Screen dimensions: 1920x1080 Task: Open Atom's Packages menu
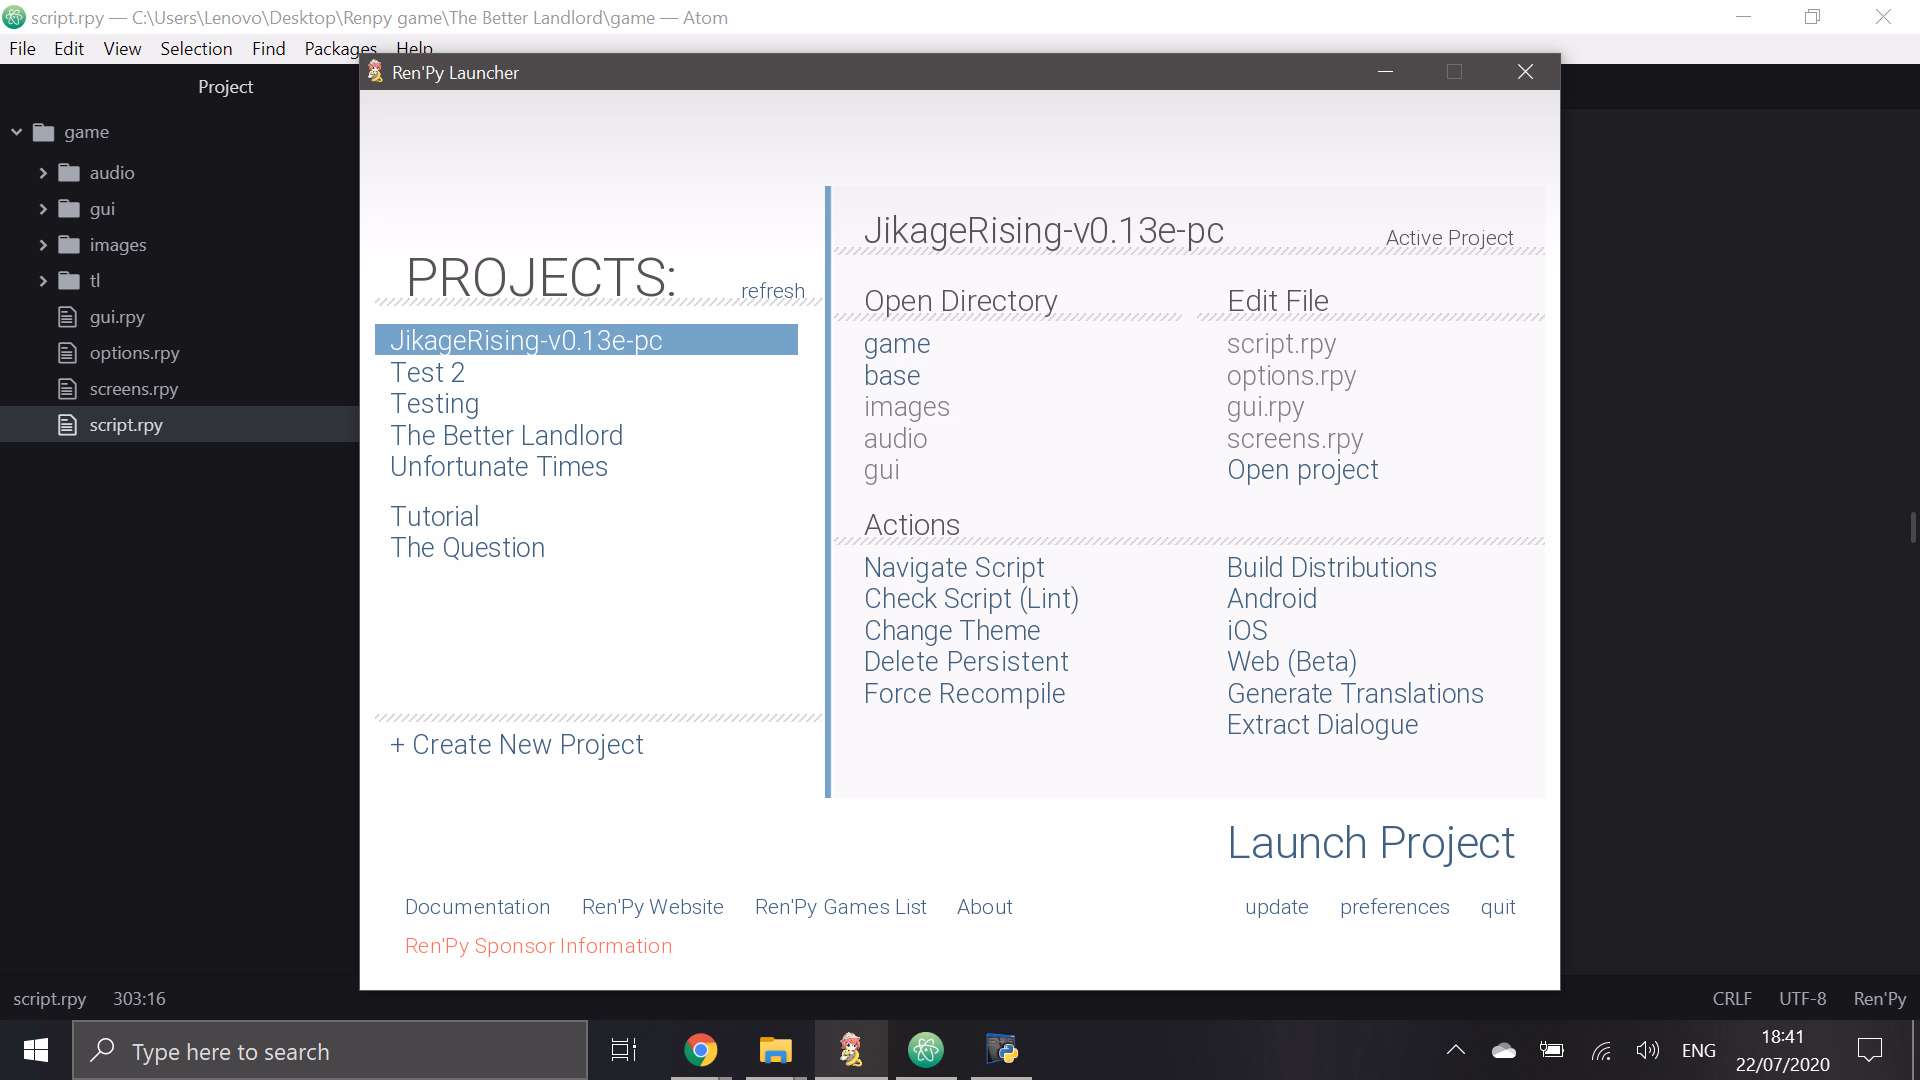(340, 49)
